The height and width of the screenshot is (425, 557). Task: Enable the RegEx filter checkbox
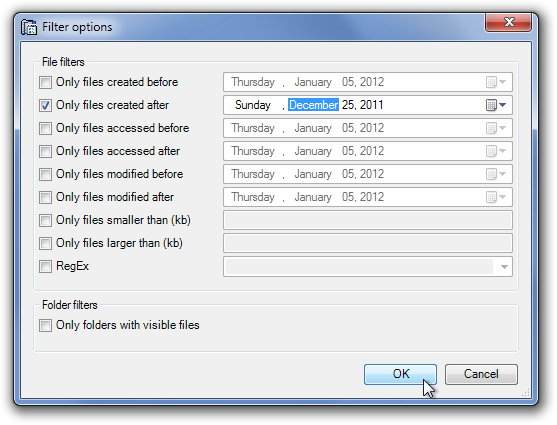pyautogui.click(x=45, y=267)
